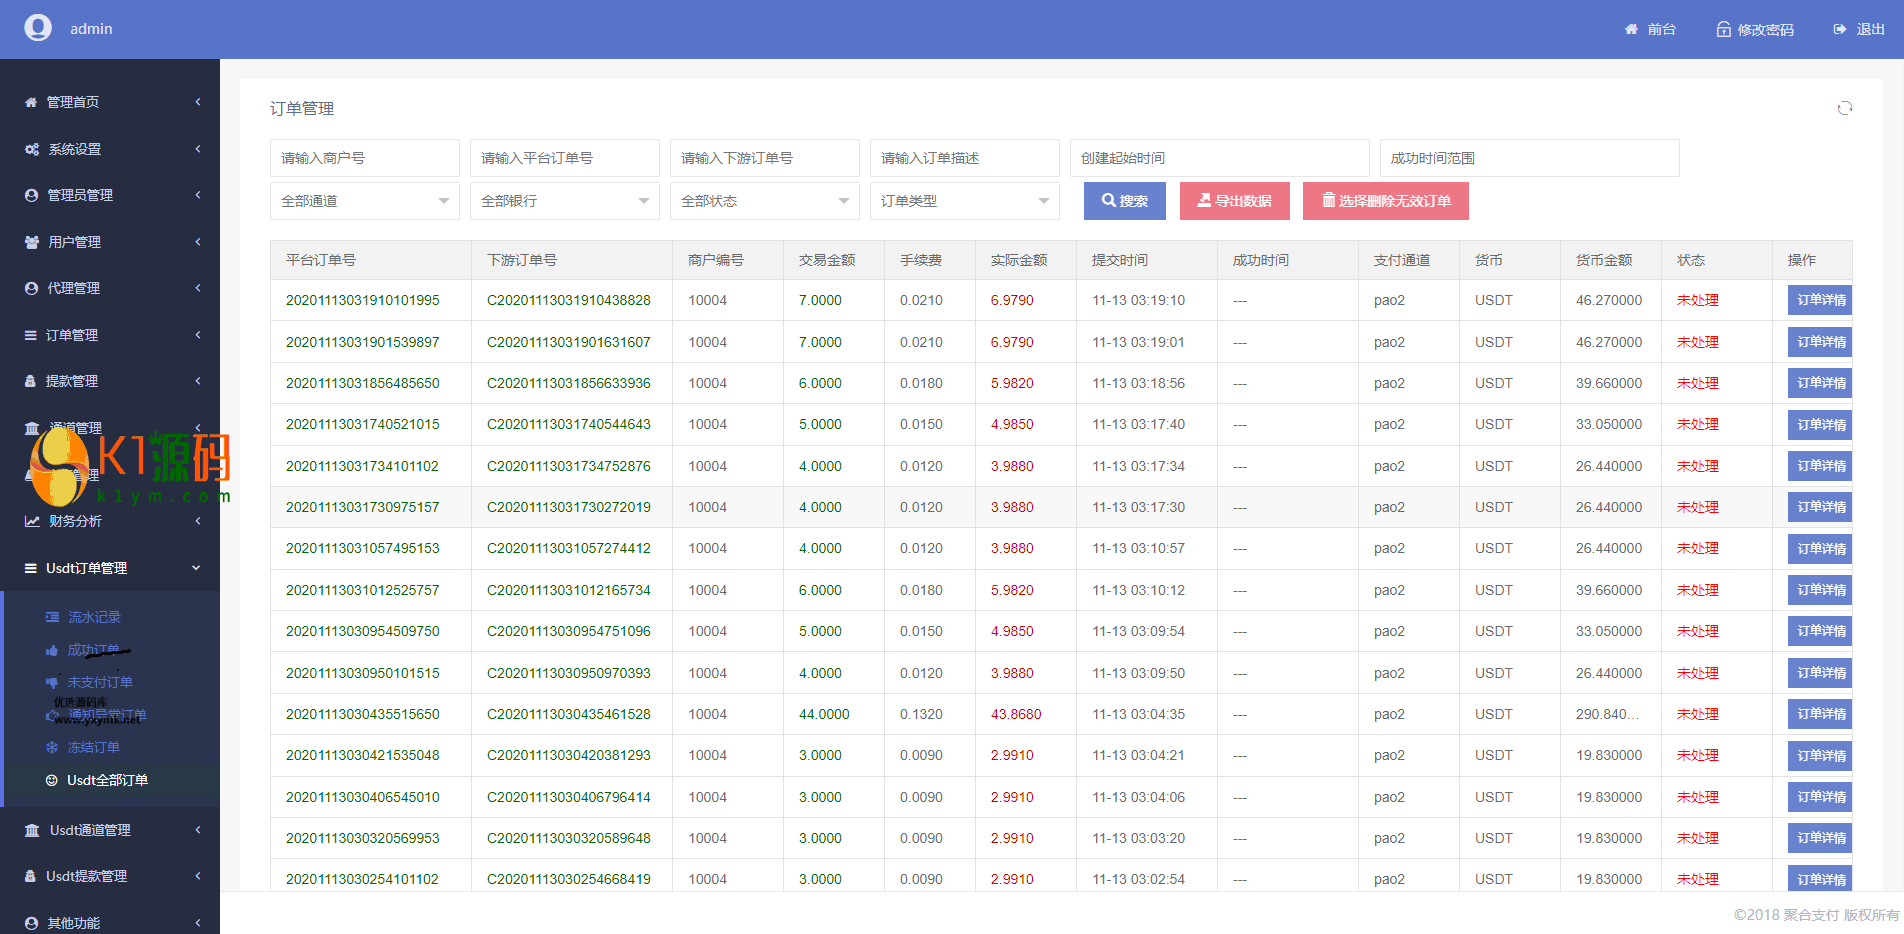Screen dimensions: 1904x934
Task: Click 选择删除无效订单 button
Action: (x=1385, y=201)
